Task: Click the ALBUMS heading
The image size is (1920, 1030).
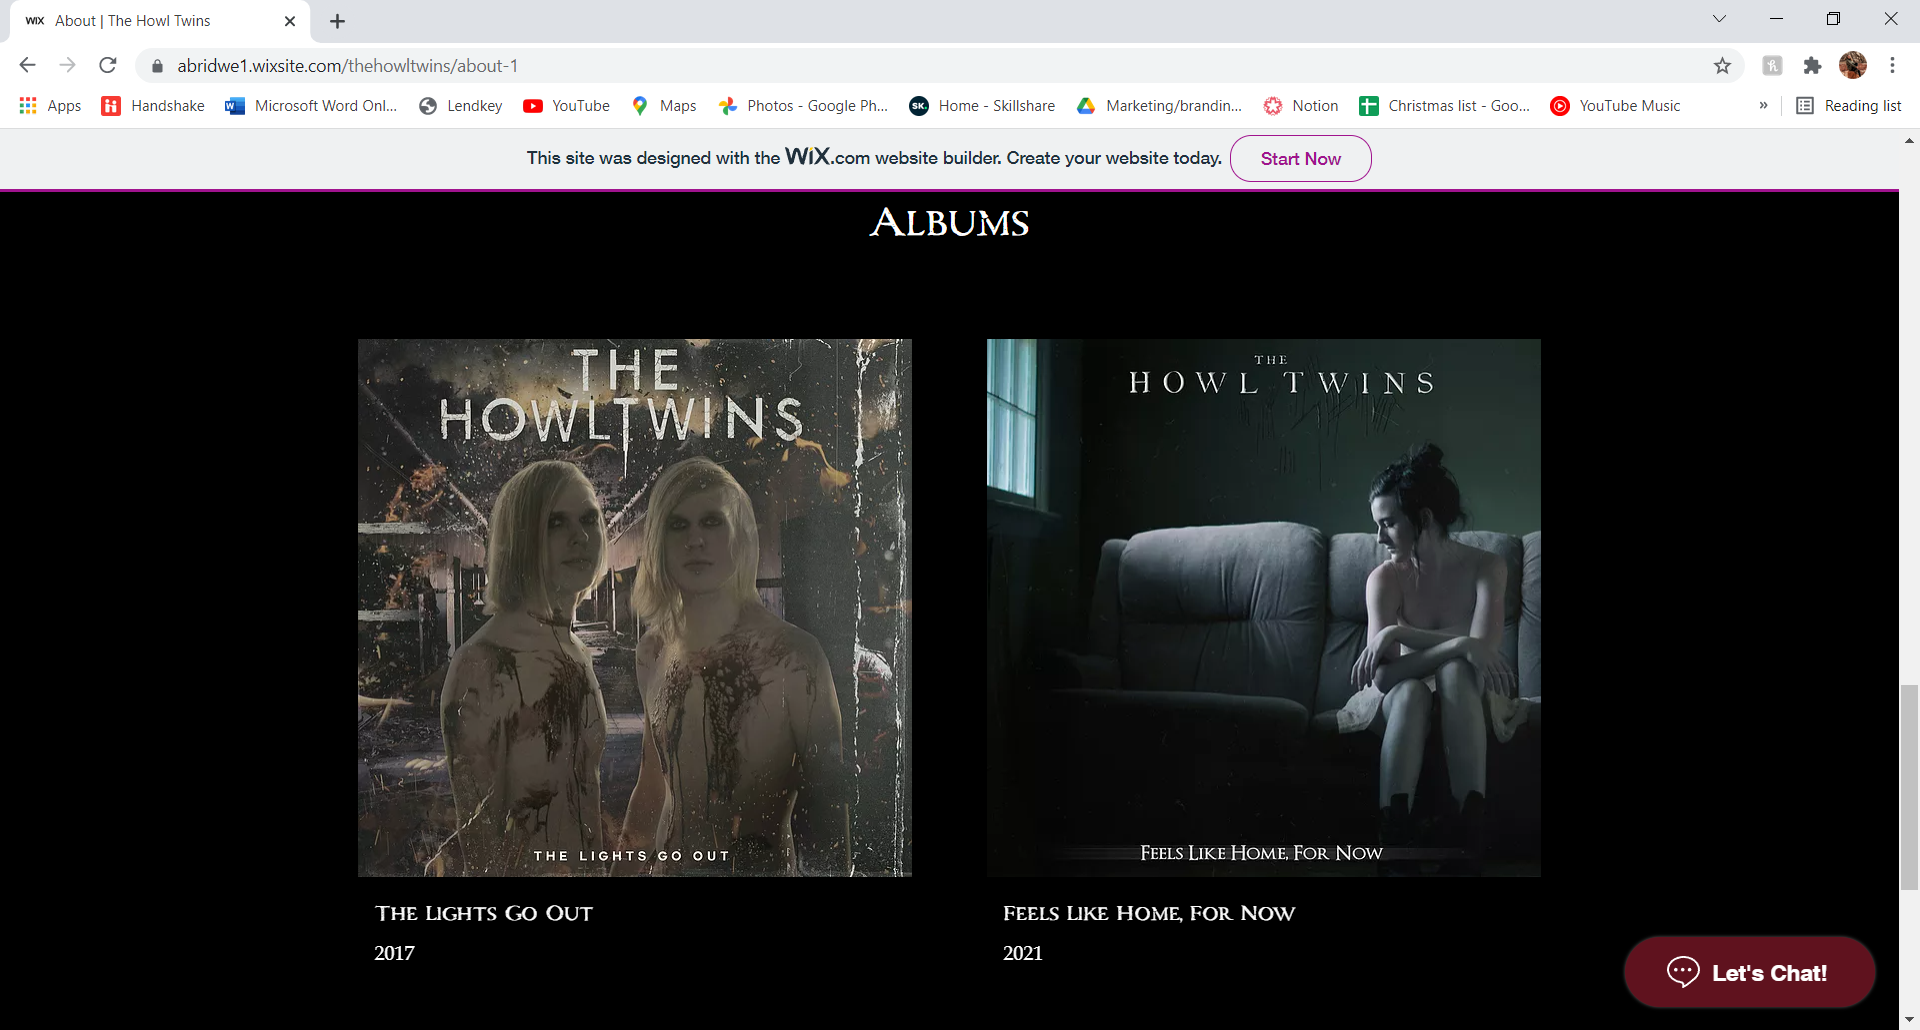Action: [949, 222]
